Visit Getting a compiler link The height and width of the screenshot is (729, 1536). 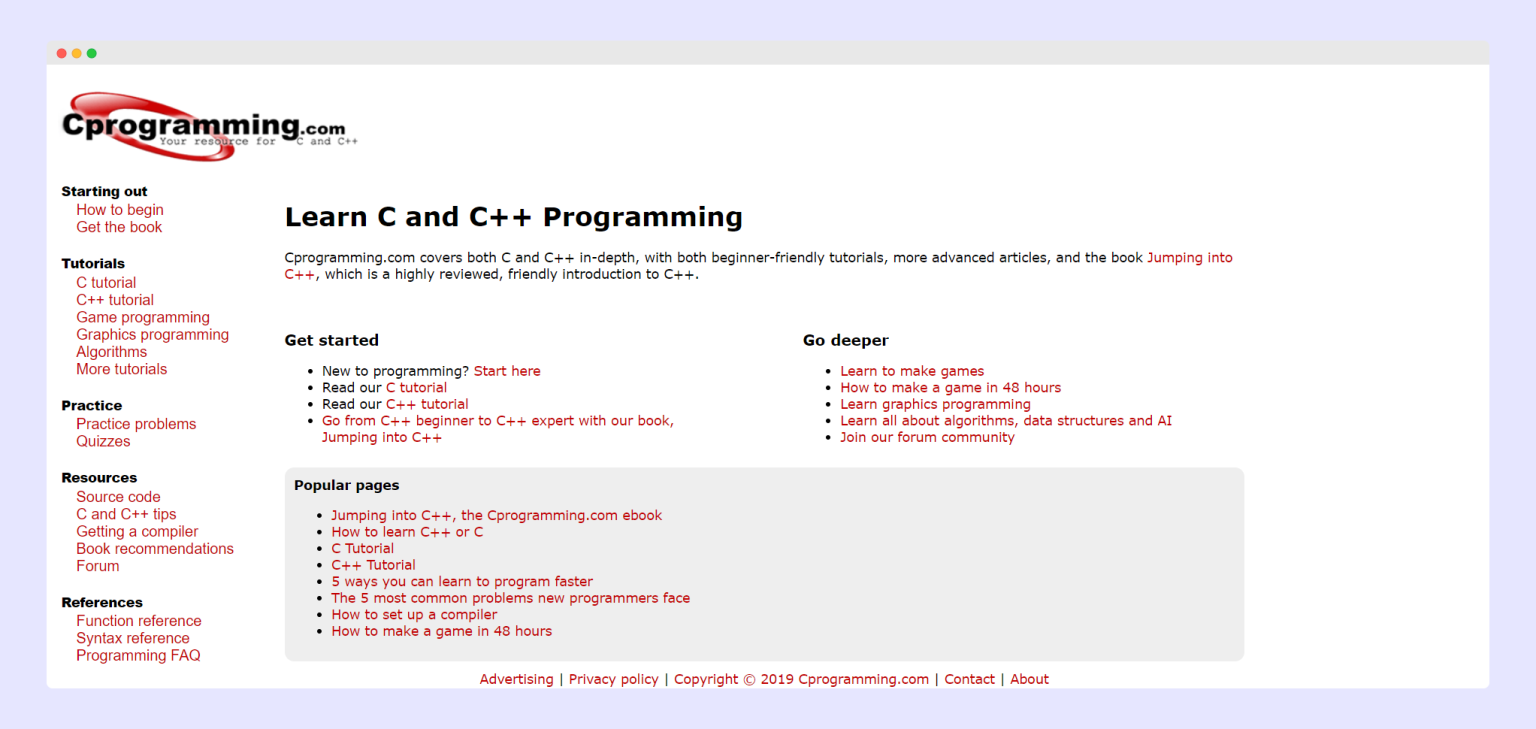click(137, 531)
